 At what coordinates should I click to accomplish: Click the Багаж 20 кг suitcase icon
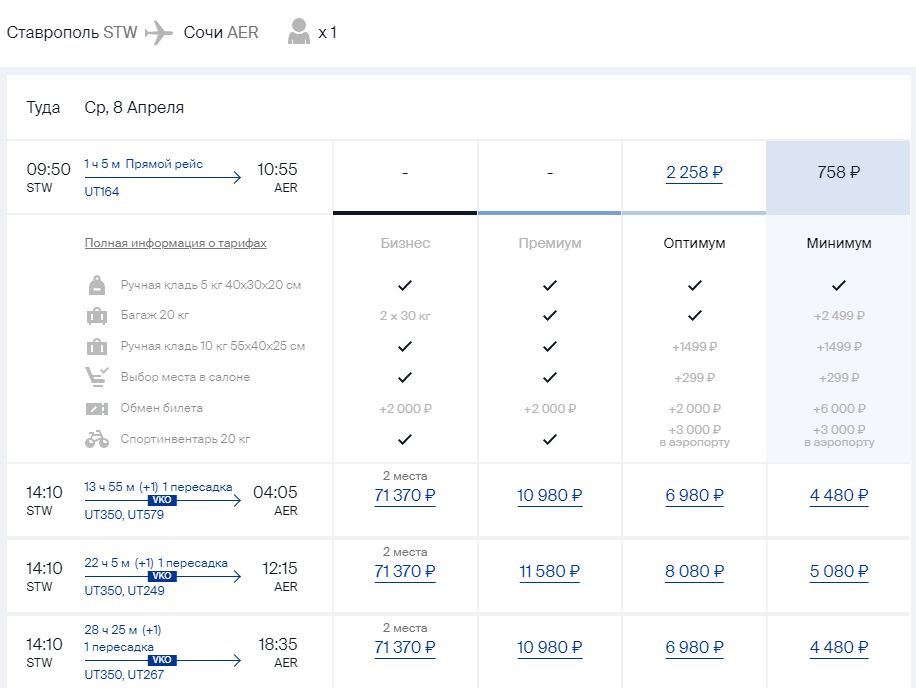point(97,316)
